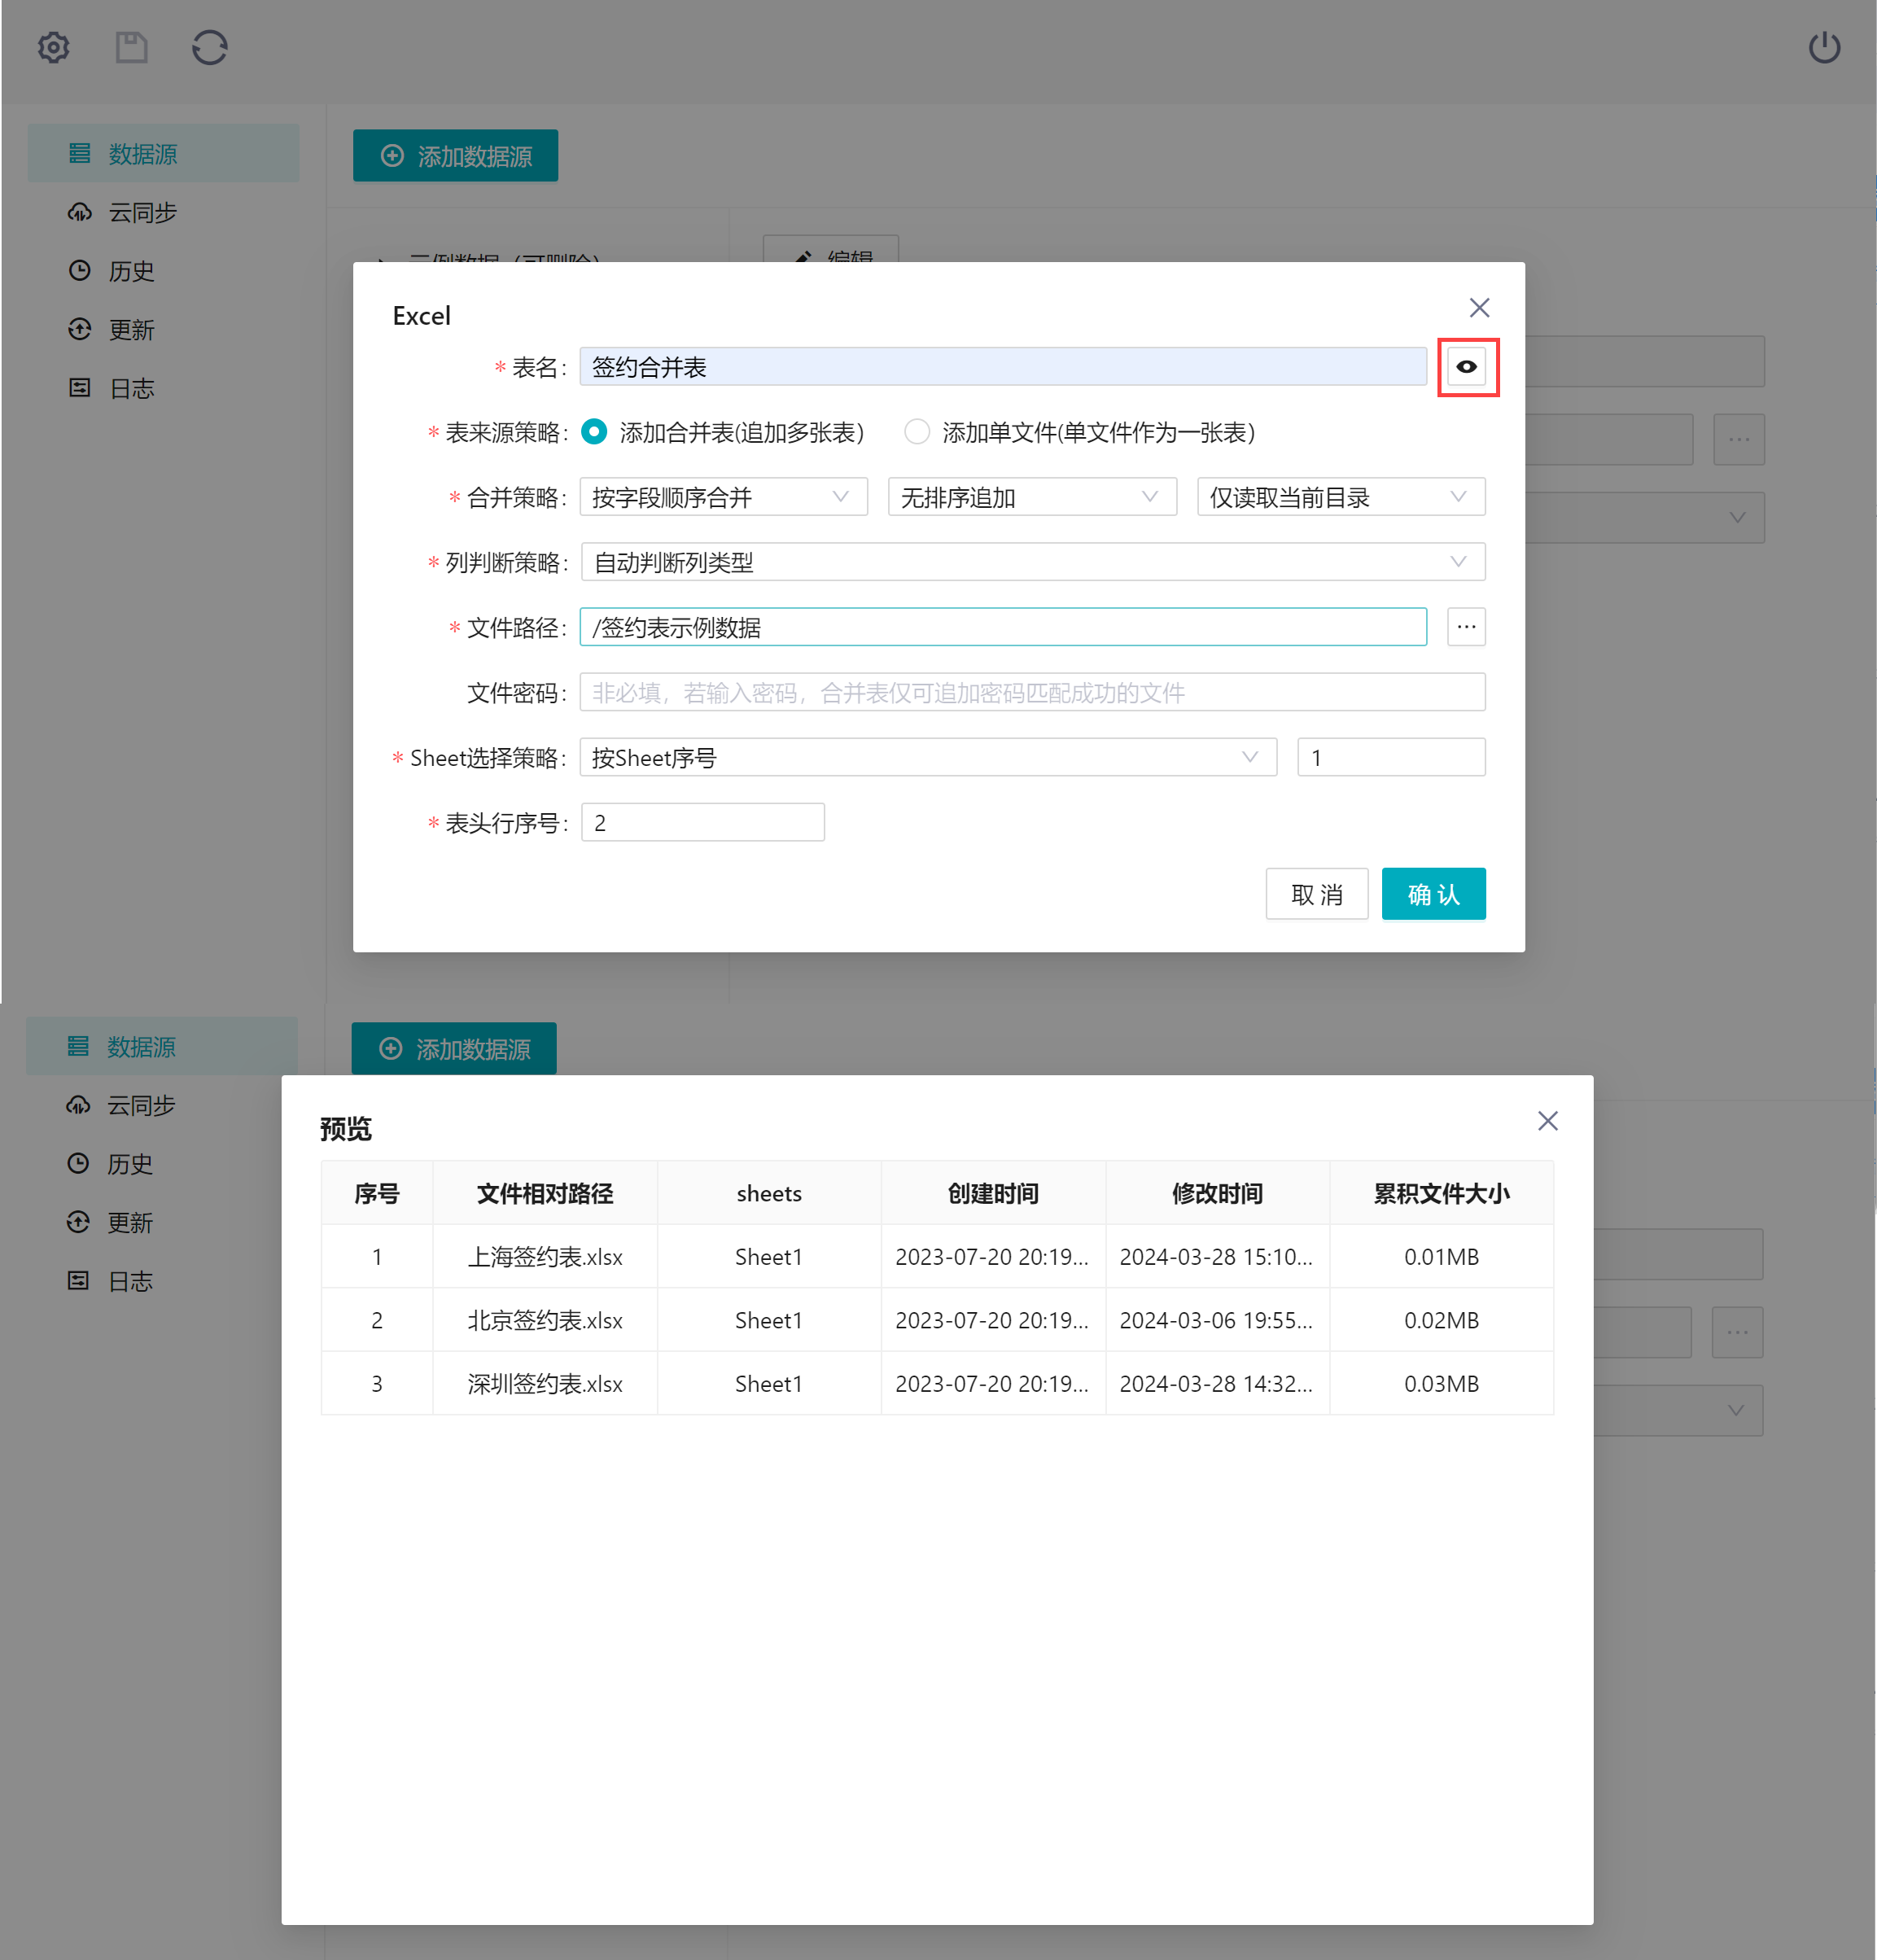Viewport: 1877px width, 1960px height.
Task: Open the 无排序追加 dropdown
Action: click(1031, 497)
